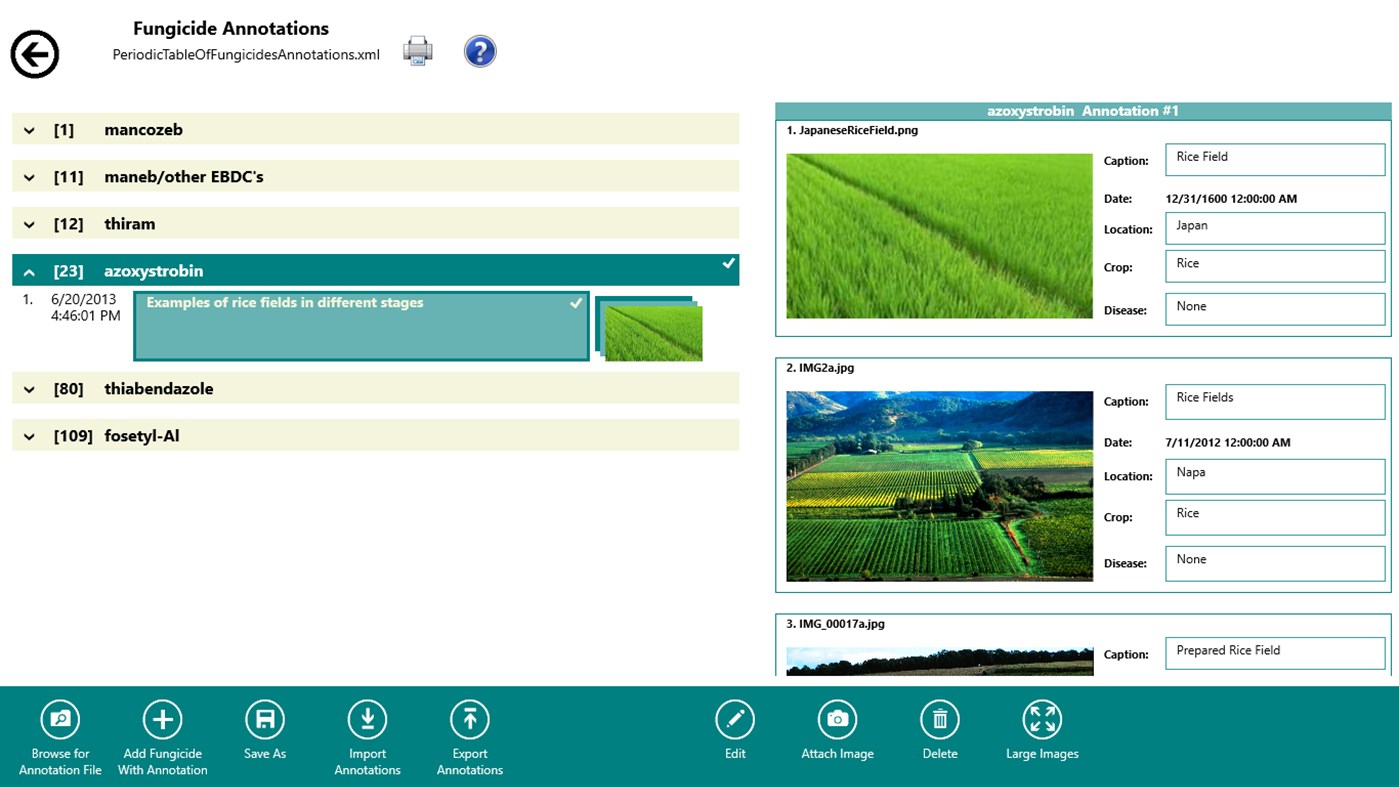Expand the fosetyl-Al entry
The width and height of the screenshot is (1399, 787).
pyautogui.click(x=29, y=434)
